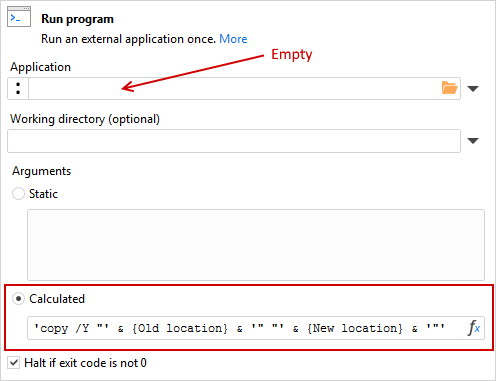This screenshot has width=496, height=381.
Task: Click inside the Static arguments text area
Action: [x=256, y=245]
